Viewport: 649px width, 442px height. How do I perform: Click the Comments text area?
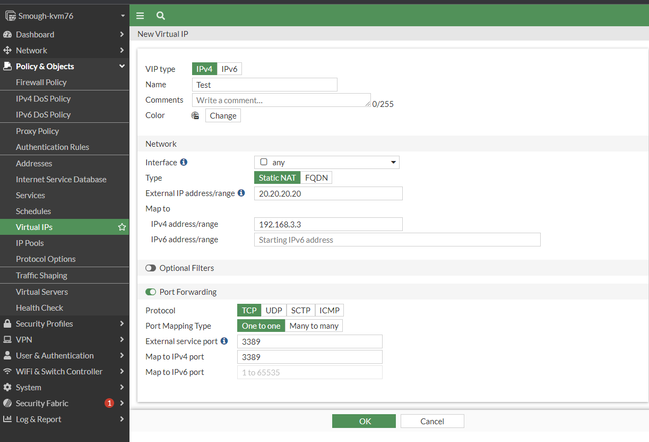point(281,100)
